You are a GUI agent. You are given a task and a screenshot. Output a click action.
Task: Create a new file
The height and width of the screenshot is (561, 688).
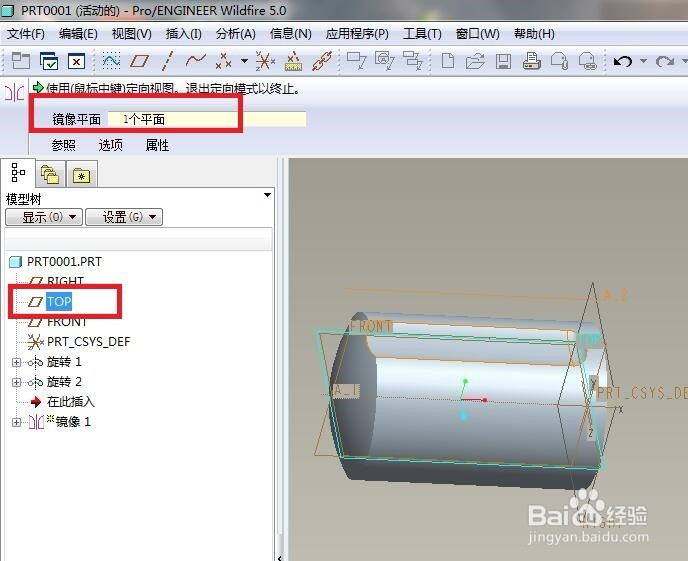pos(448,61)
